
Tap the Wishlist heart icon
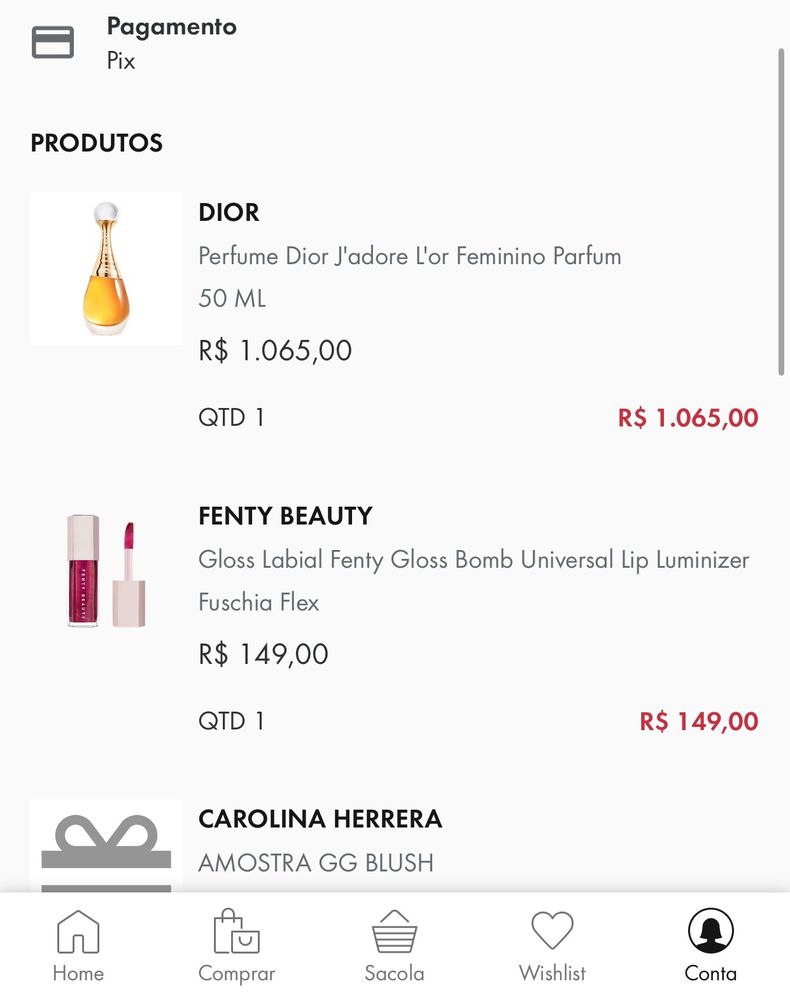coord(552,932)
